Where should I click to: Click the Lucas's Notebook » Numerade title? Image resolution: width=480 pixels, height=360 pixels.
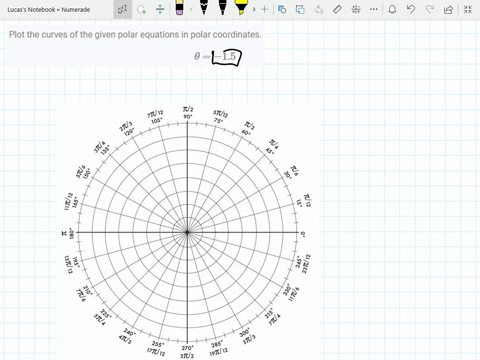coord(49,10)
